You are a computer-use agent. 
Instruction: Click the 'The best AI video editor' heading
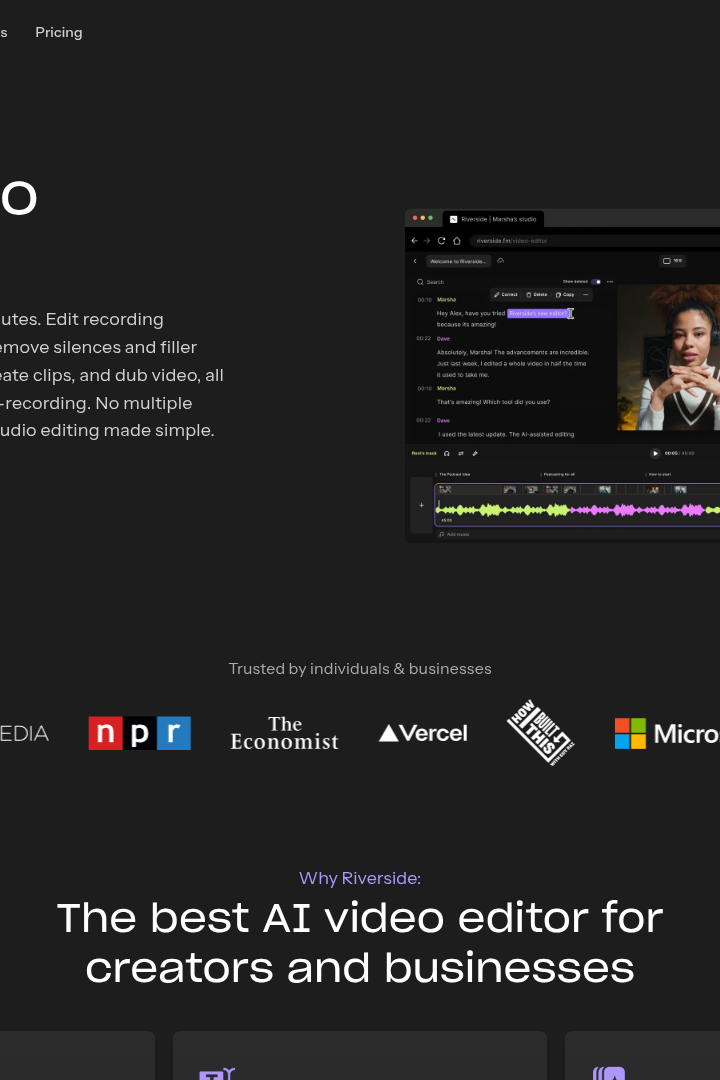click(x=360, y=942)
